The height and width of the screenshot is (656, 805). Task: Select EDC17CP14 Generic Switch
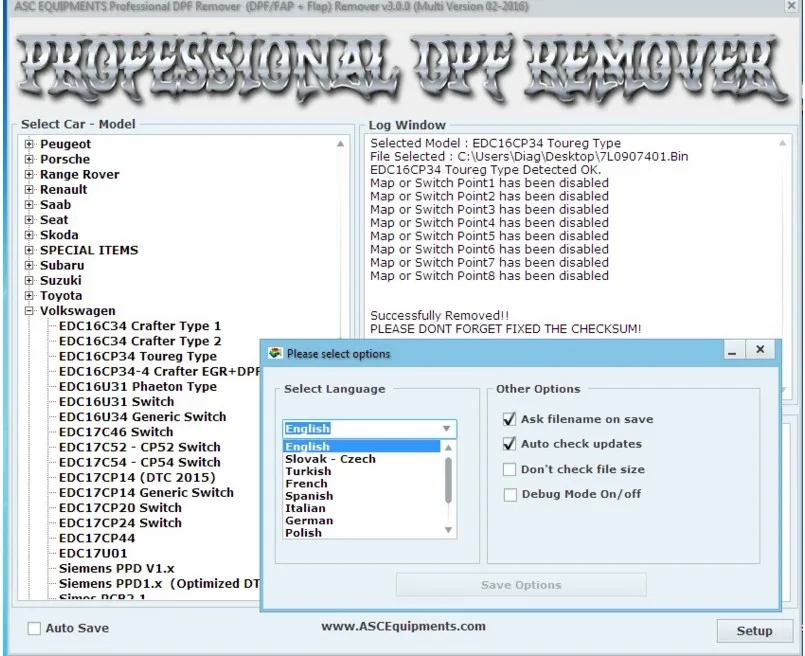pyautogui.click(x=146, y=492)
